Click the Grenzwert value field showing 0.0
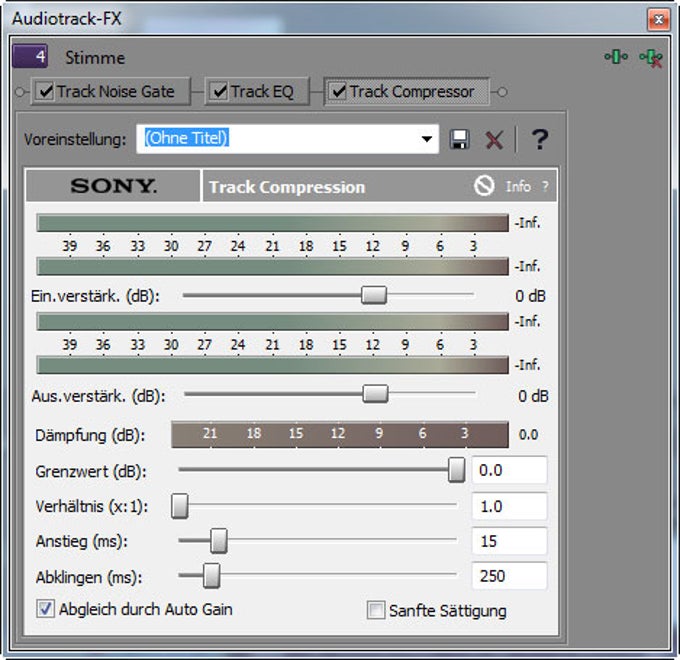Screen dimensions: 680x660 510,470
